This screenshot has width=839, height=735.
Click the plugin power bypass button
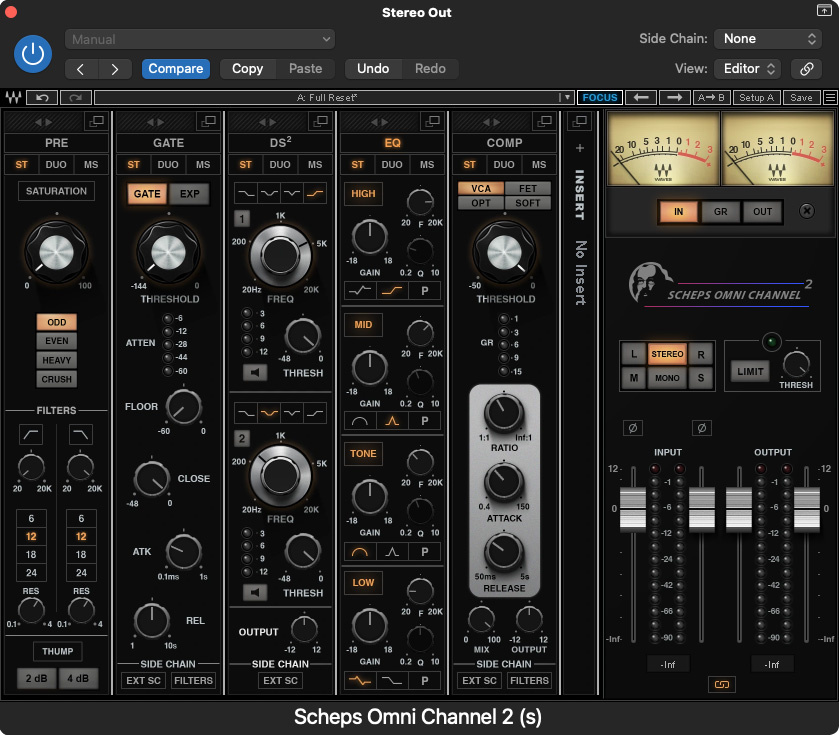click(33, 54)
